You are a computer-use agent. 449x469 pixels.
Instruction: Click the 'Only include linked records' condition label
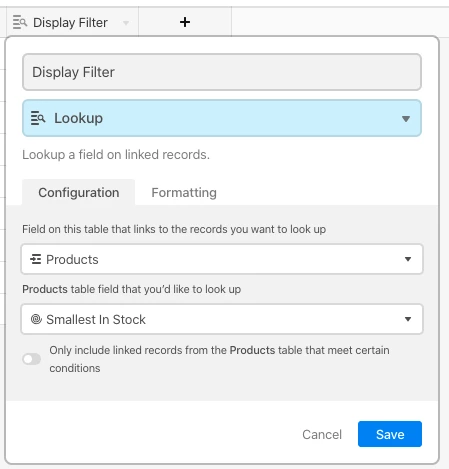point(219,359)
